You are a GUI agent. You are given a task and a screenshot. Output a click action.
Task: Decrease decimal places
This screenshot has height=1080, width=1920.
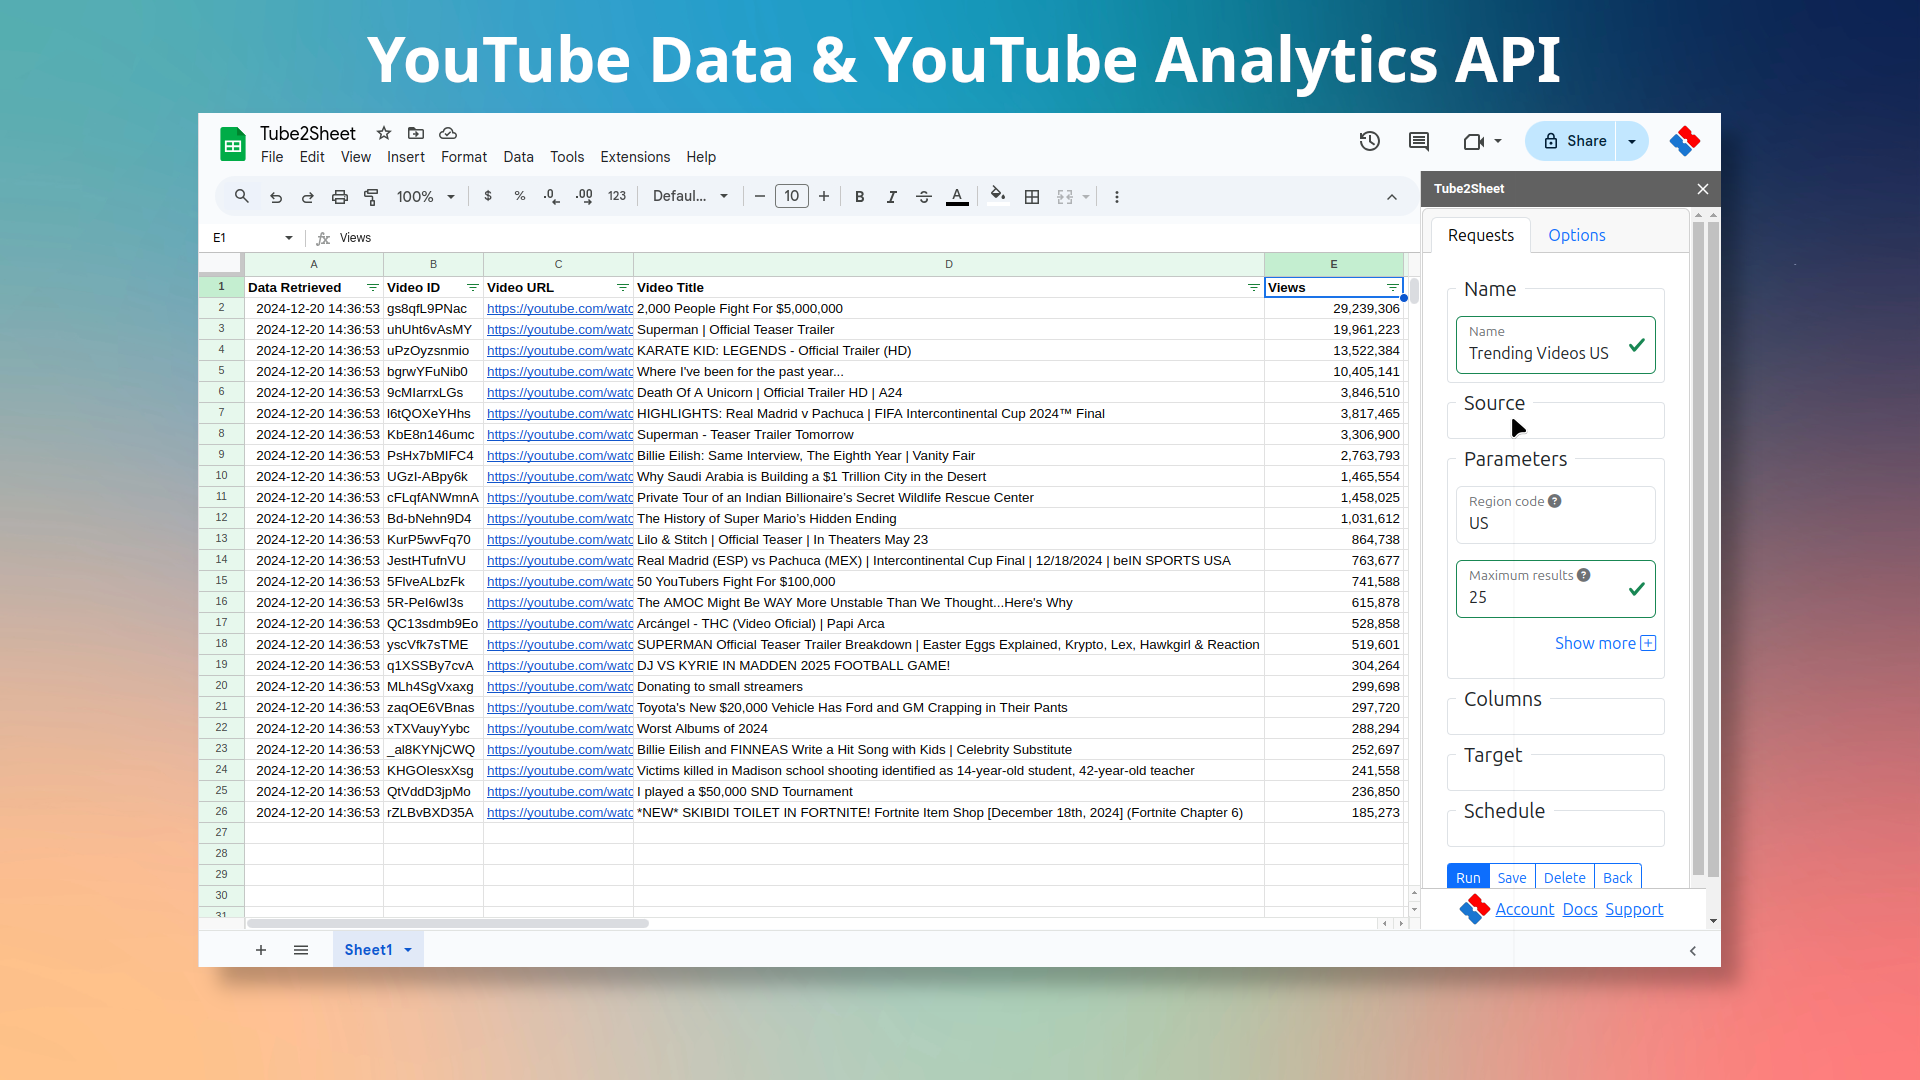(x=551, y=196)
